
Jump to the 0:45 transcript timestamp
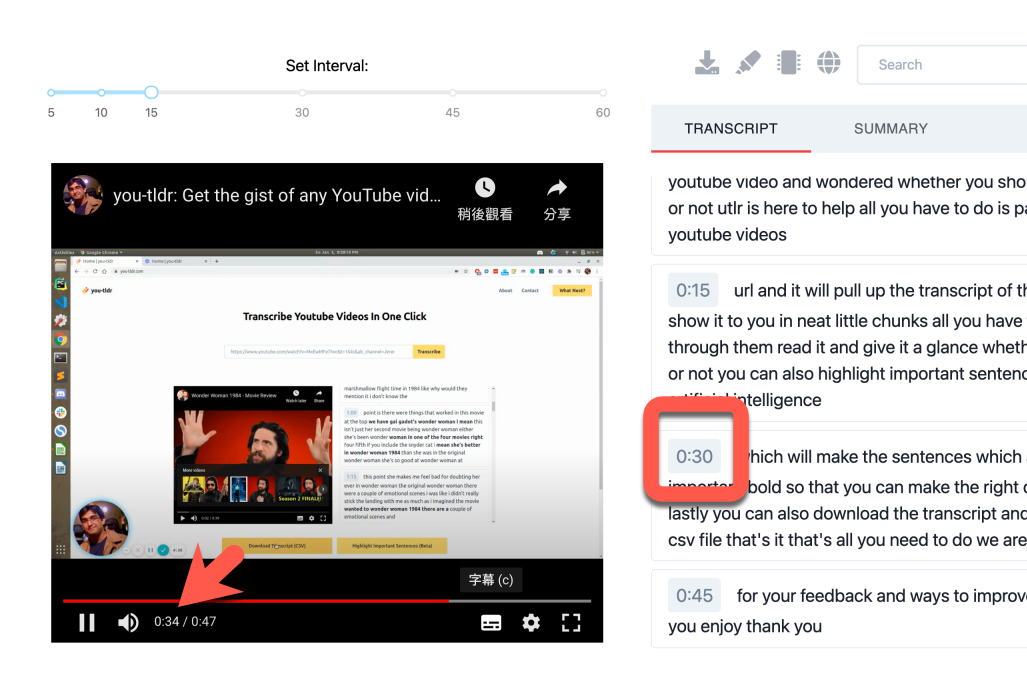(694, 594)
